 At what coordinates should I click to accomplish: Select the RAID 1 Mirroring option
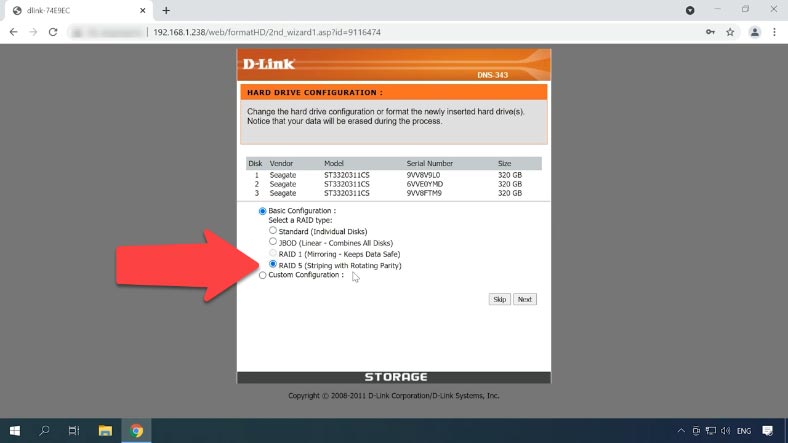click(272, 253)
